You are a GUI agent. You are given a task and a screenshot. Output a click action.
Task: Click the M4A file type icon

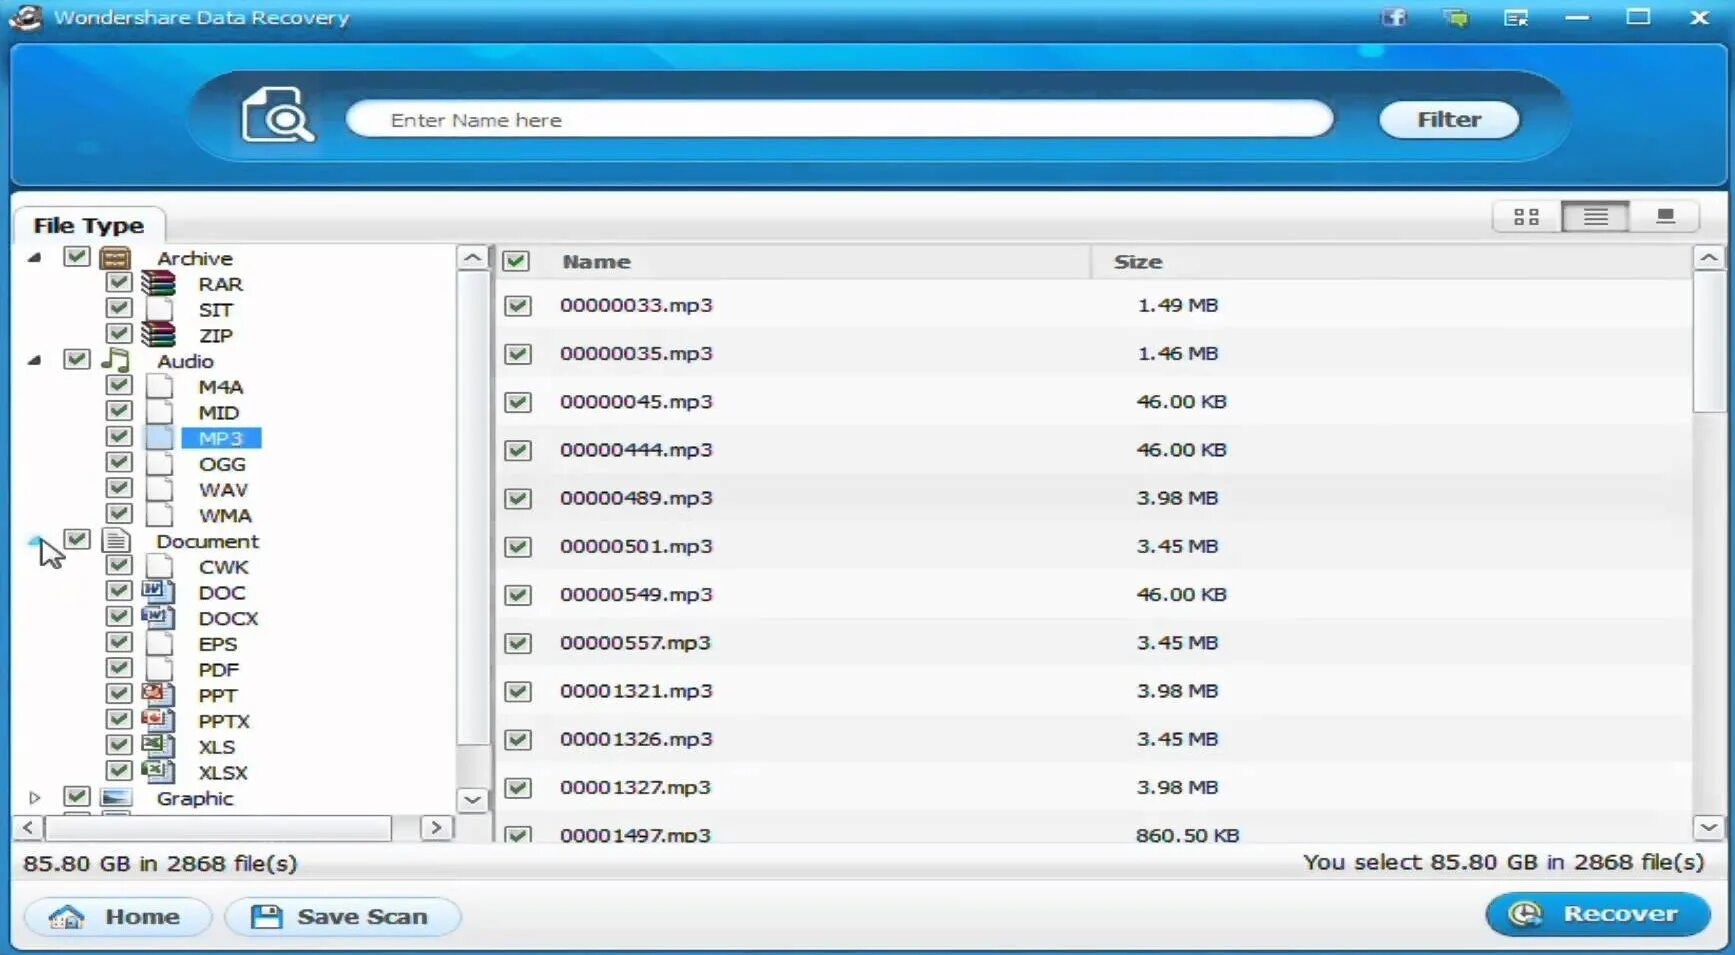(158, 386)
